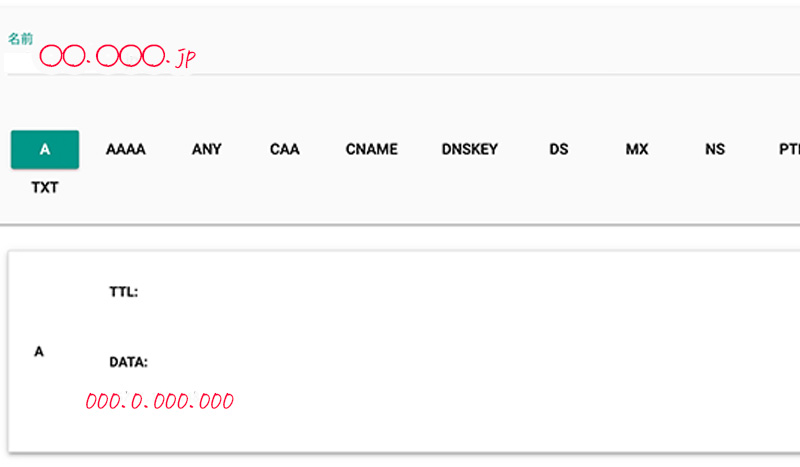Switch to MX record lookup
800x467 pixels.
pyautogui.click(x=637, y=150)
